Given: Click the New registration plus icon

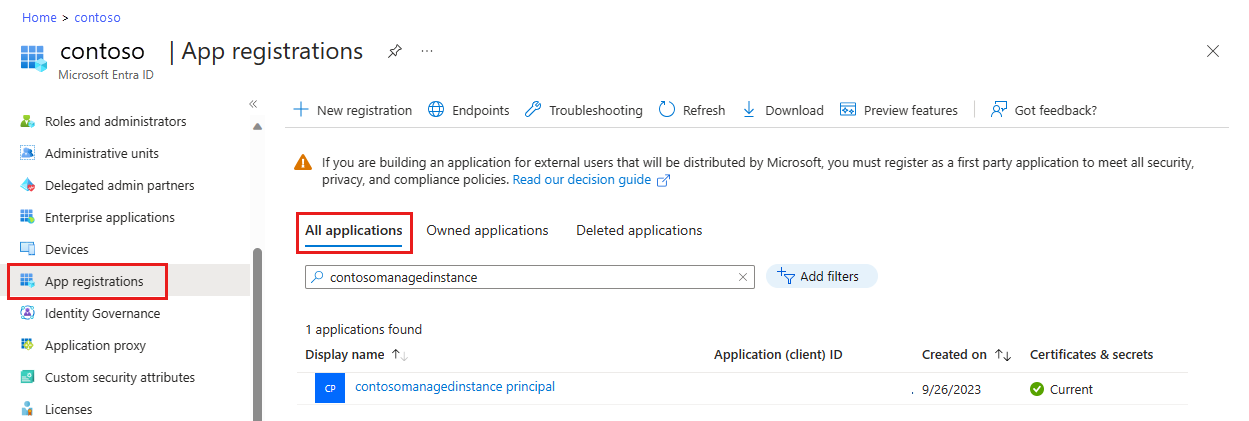Looking at the screenshot, I should pyautogui.click(x=300, y=110).
